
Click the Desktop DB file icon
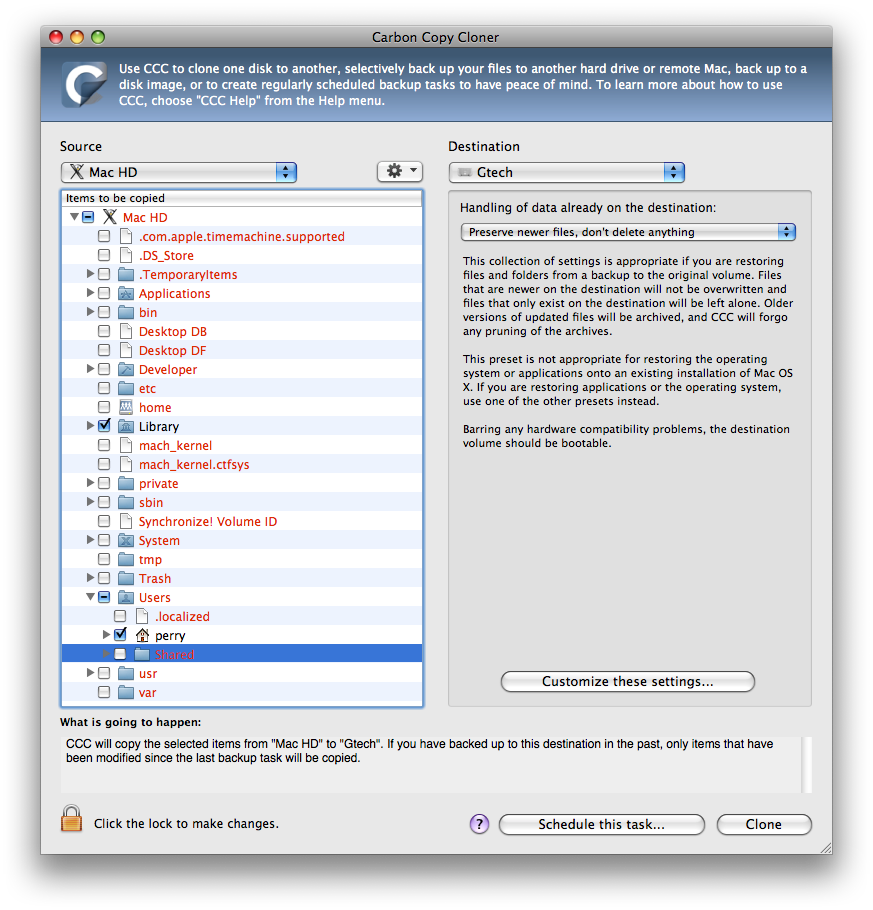126,331
